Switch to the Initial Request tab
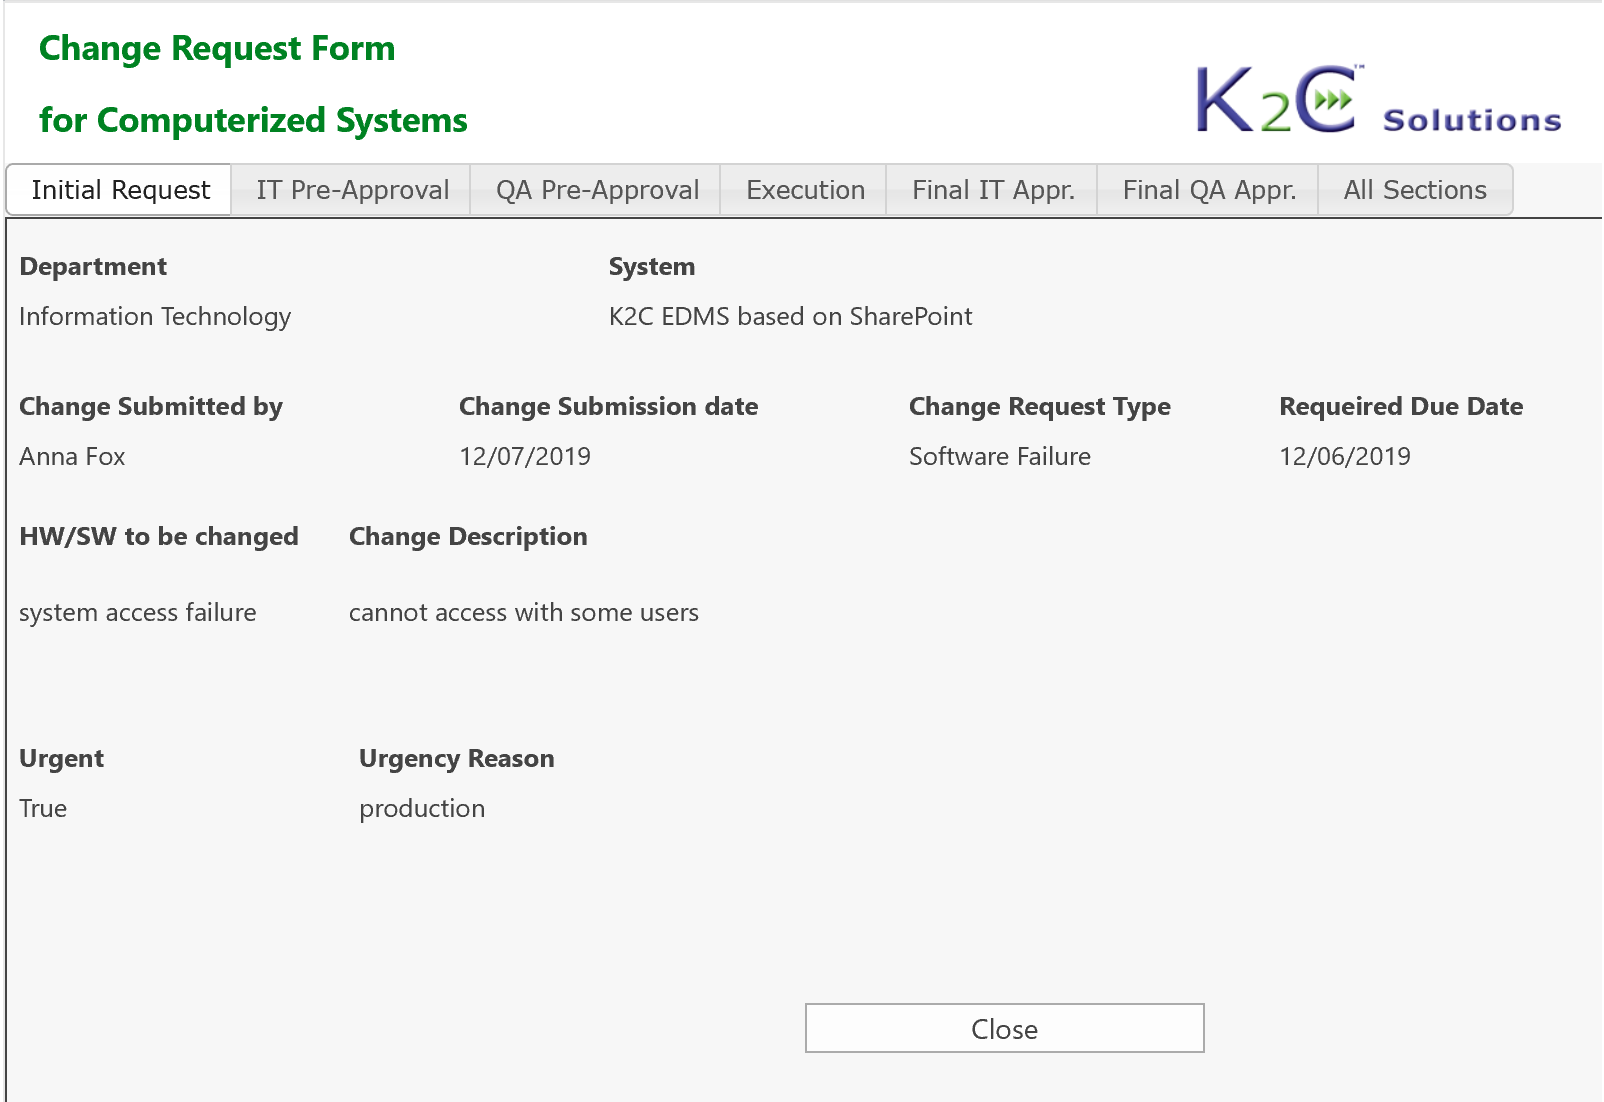1604x1102 pixels. coord(120,190)
